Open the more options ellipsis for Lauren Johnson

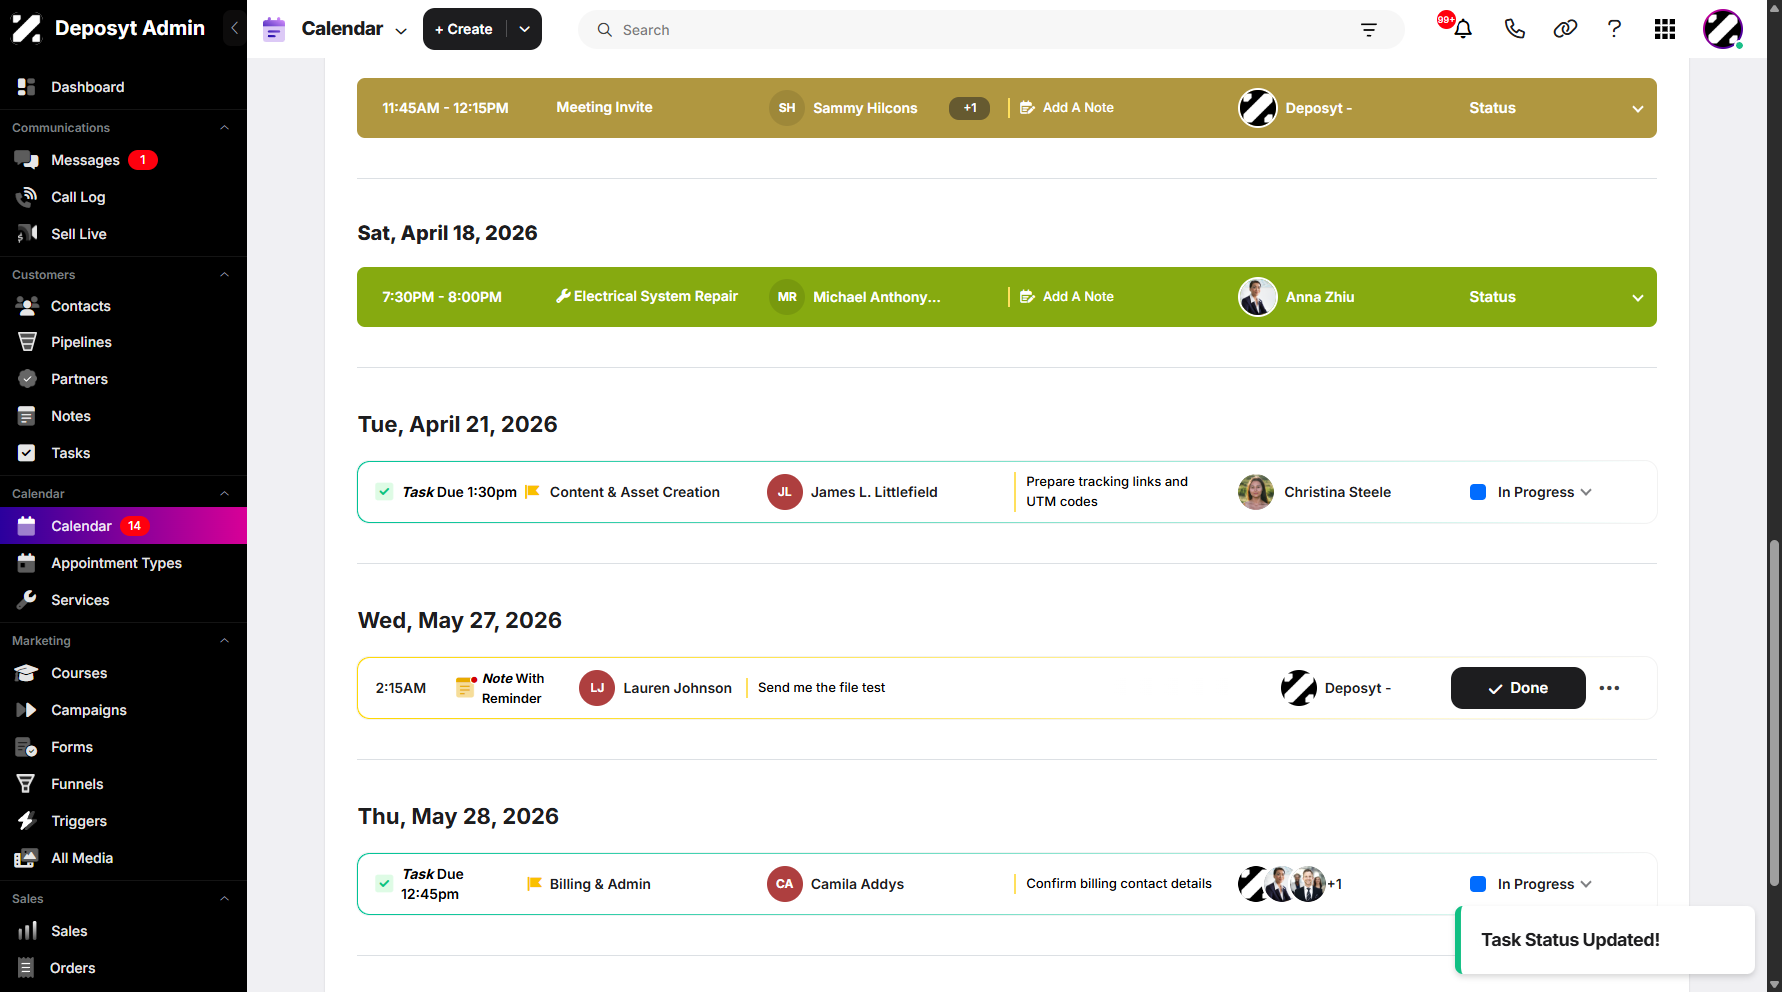pyautogui.click(x=1609, y=688)
